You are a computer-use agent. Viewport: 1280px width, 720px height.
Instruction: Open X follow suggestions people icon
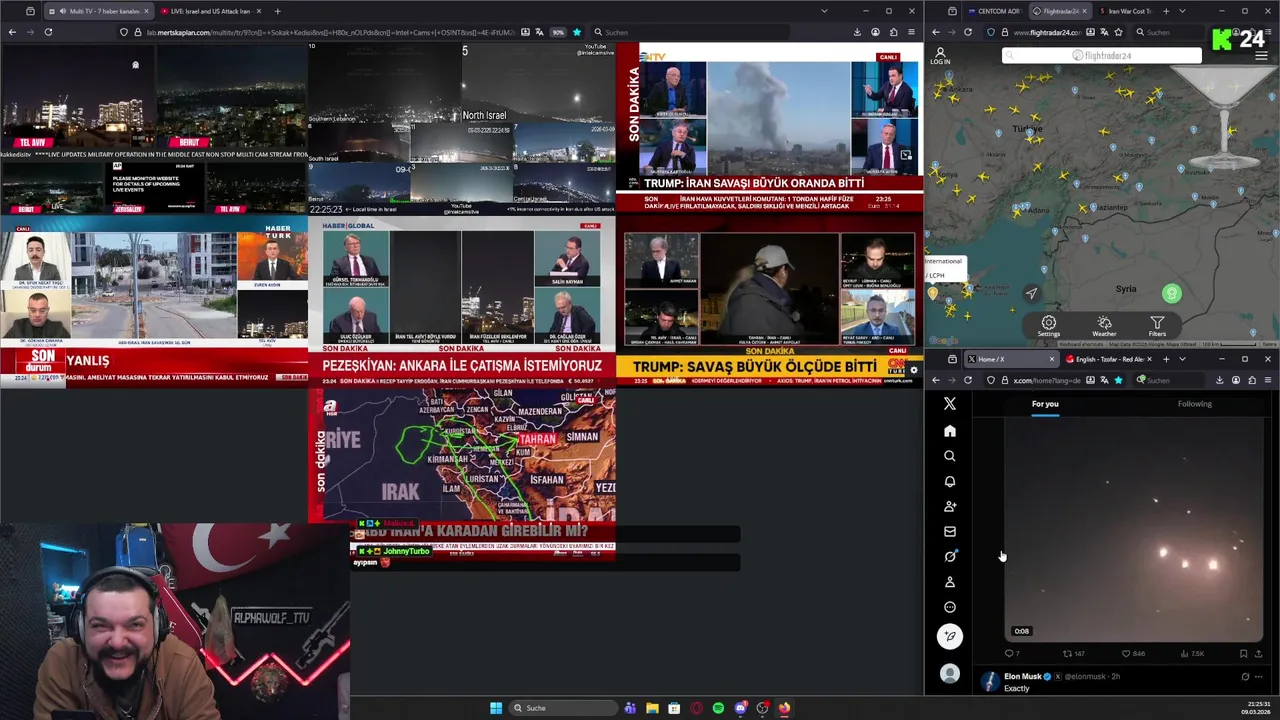tap(950, 506)
